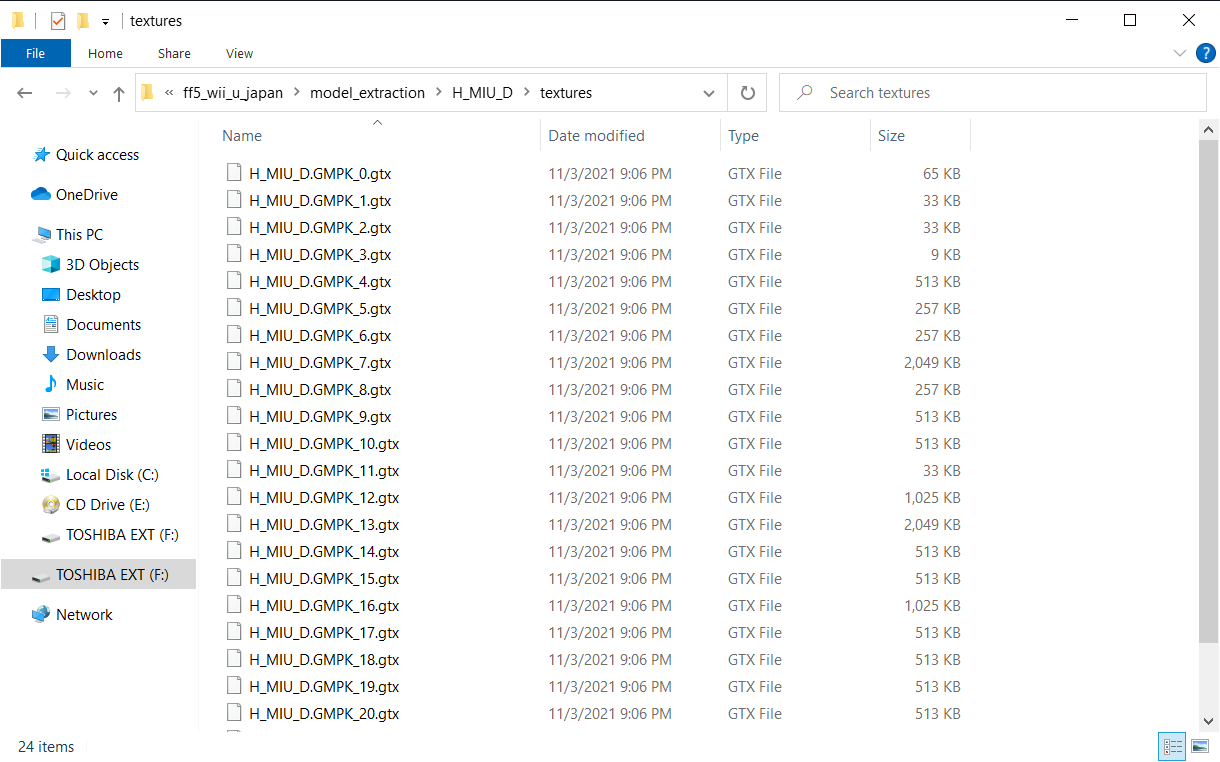Click GTX File type of GMPK_1 row
The height and width of the screenshot is (762, 1220).
(x=755, y=200)
